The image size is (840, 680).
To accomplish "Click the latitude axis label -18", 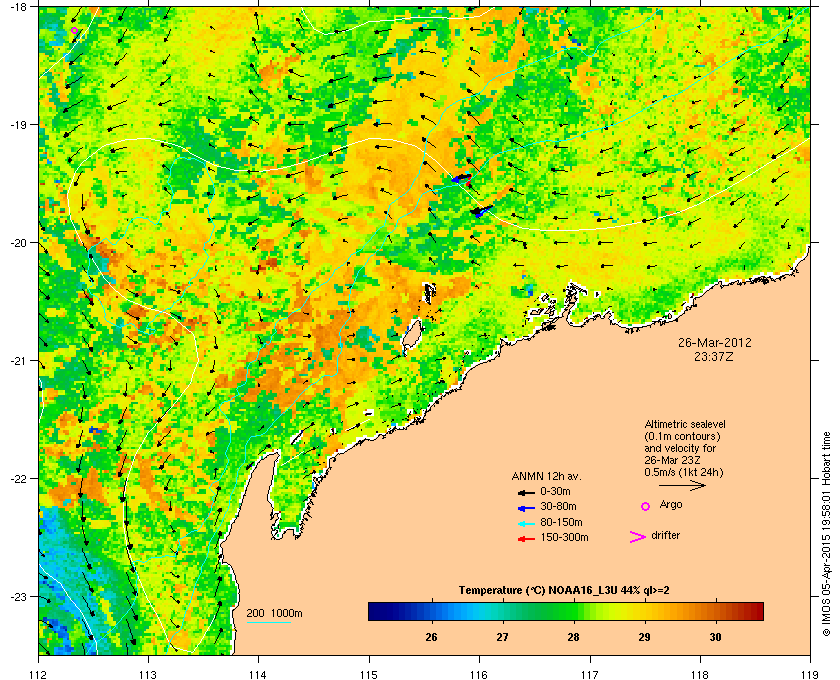I will [x=18, y=7].
